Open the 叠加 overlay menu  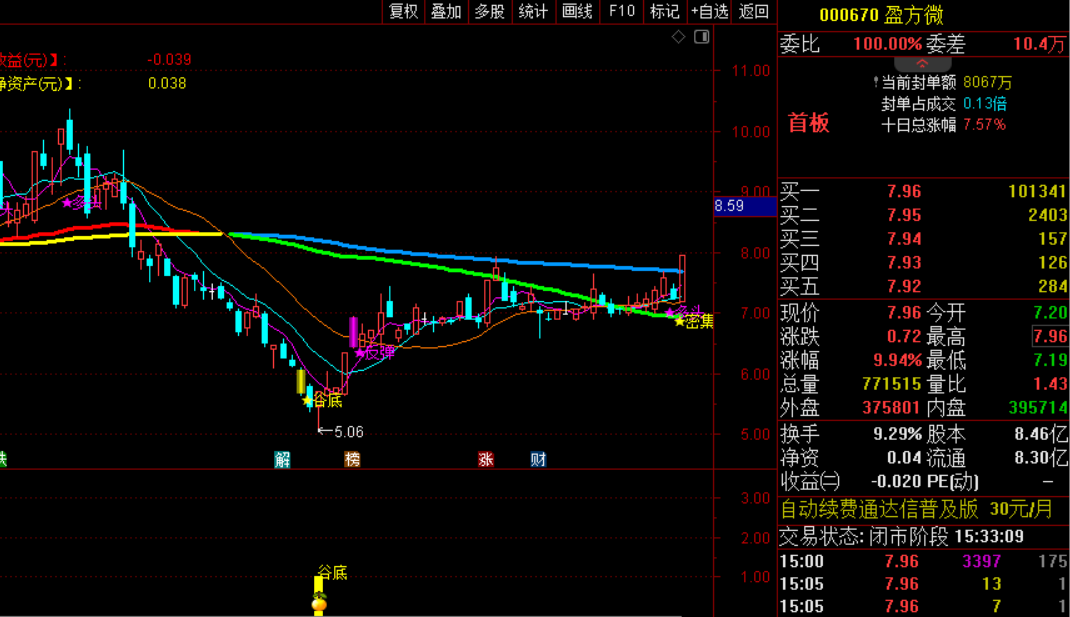446,12
